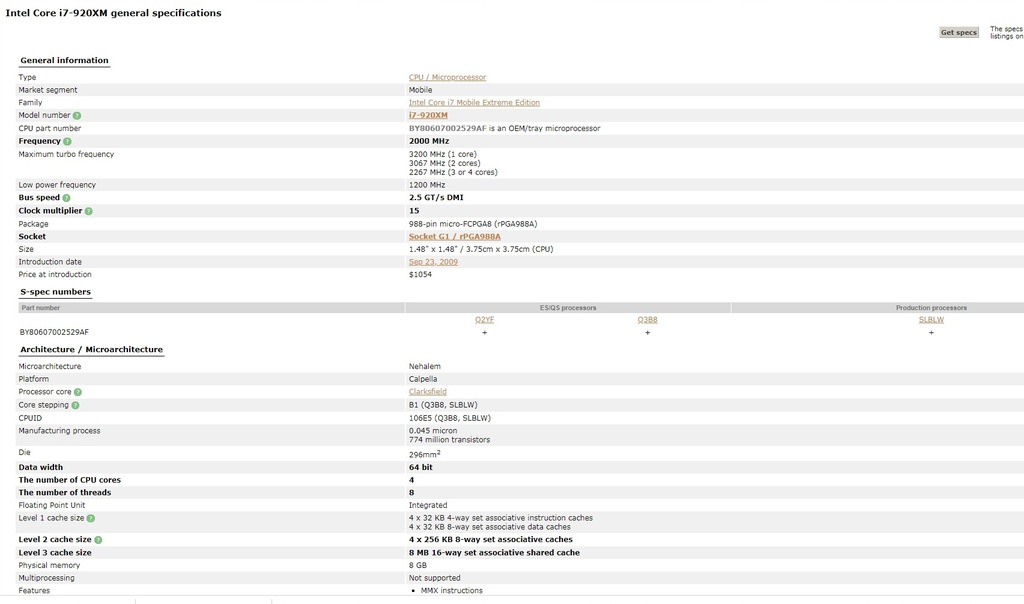Select the '8 GB' physical memory value

click(x=418, y=565)
